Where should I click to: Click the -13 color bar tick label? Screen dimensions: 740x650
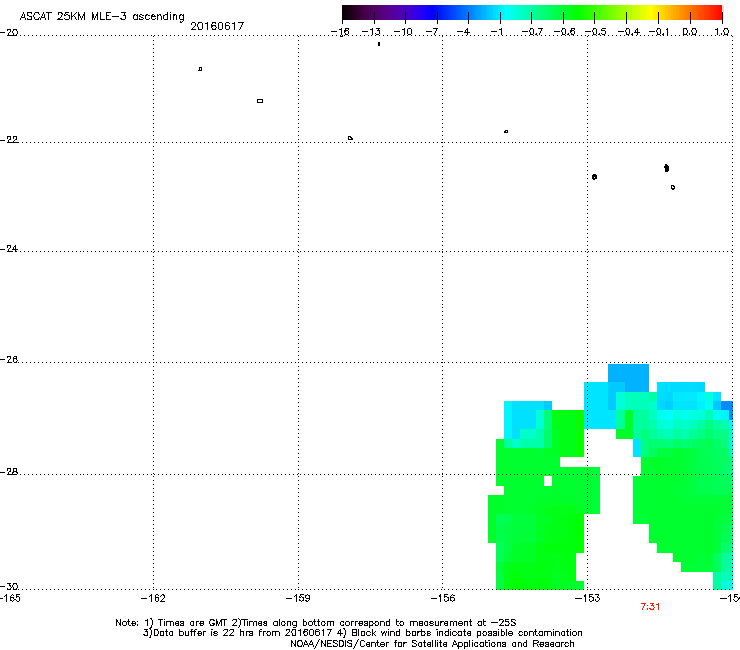371,32
